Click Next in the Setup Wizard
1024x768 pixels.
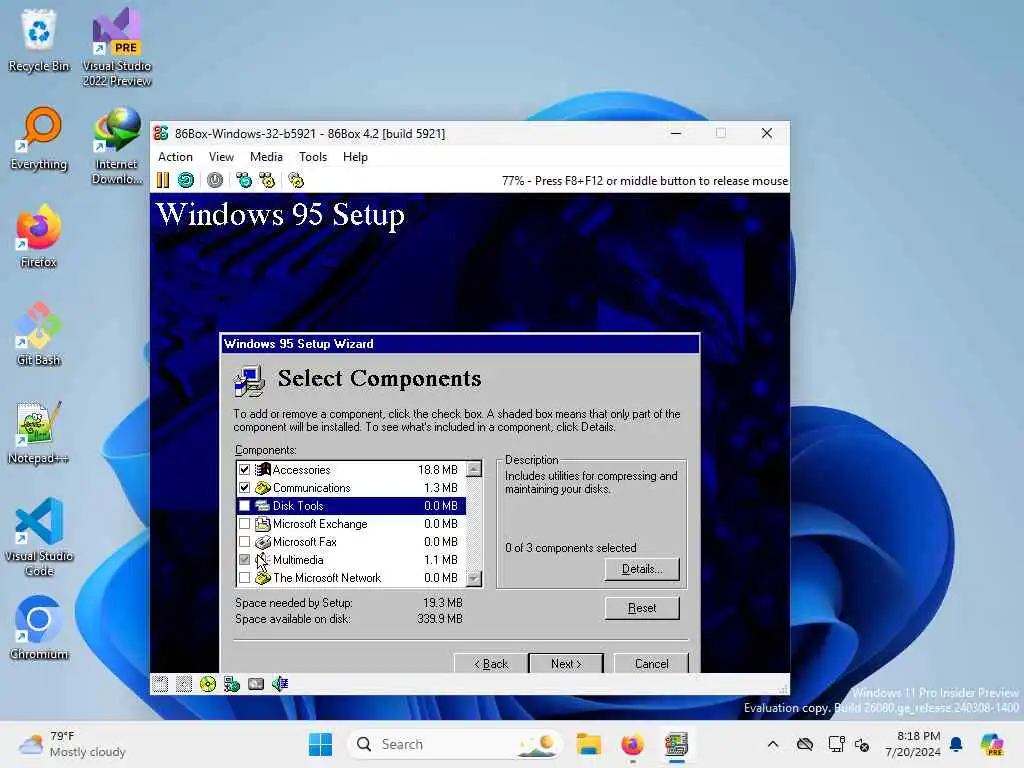click(566, 663)
